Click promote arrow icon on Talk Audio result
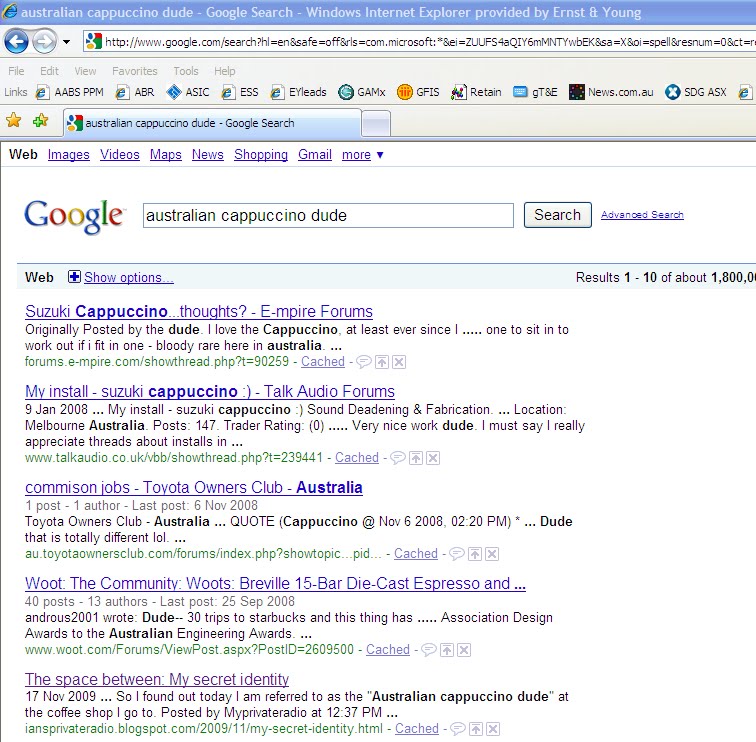The width and height of the screenshot is (756, 742). point(416,458)
